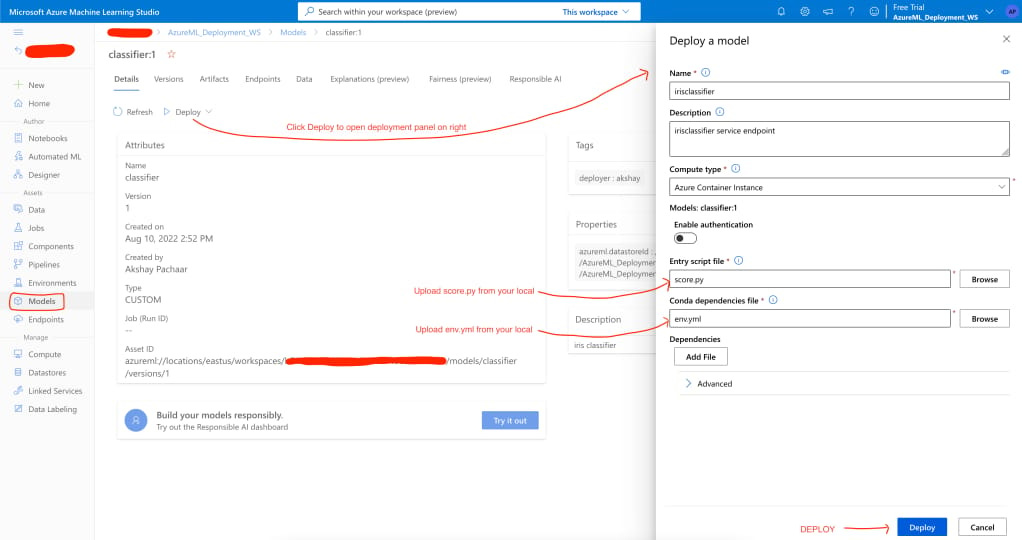Image resolution: width=1022 pixels, height=540 pixels.
Task: Open Notebooks from the sidebar
Action: click(48, 138)
